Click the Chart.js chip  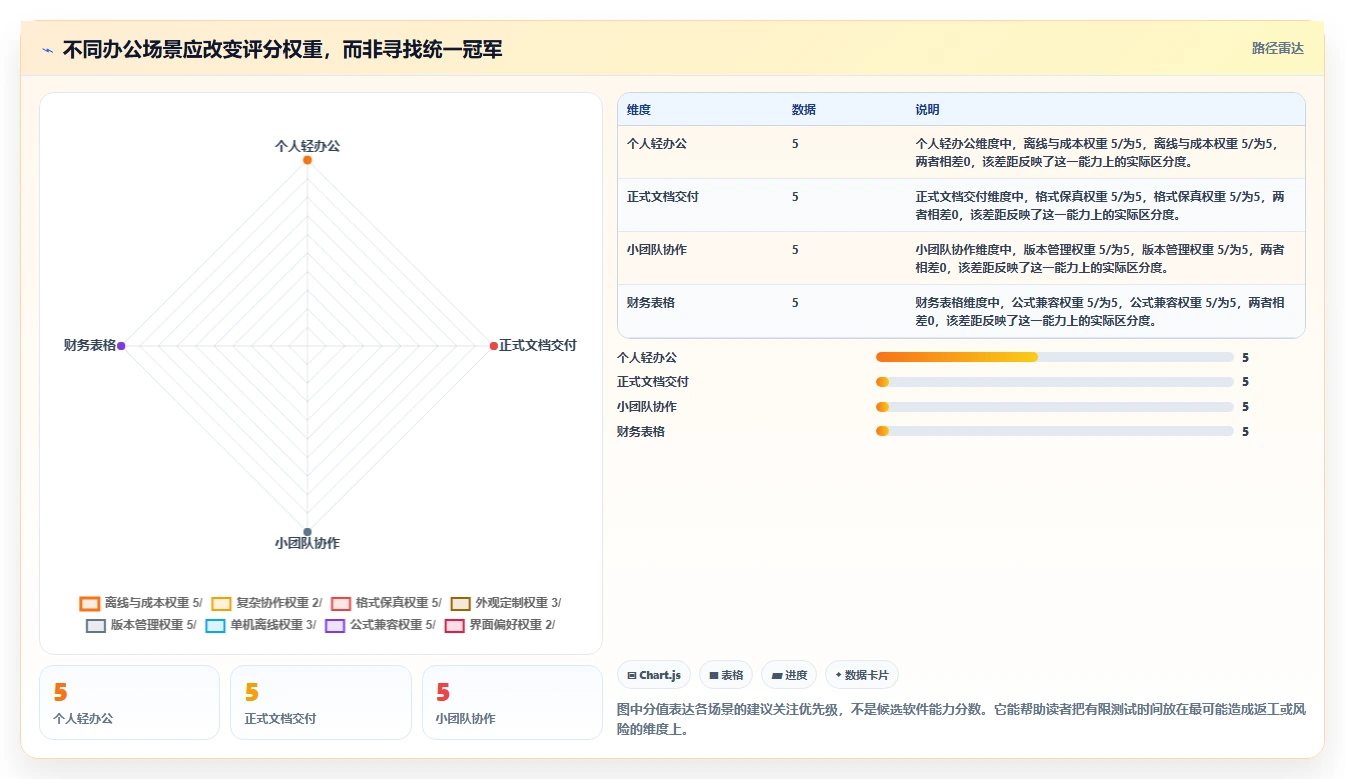654,675
